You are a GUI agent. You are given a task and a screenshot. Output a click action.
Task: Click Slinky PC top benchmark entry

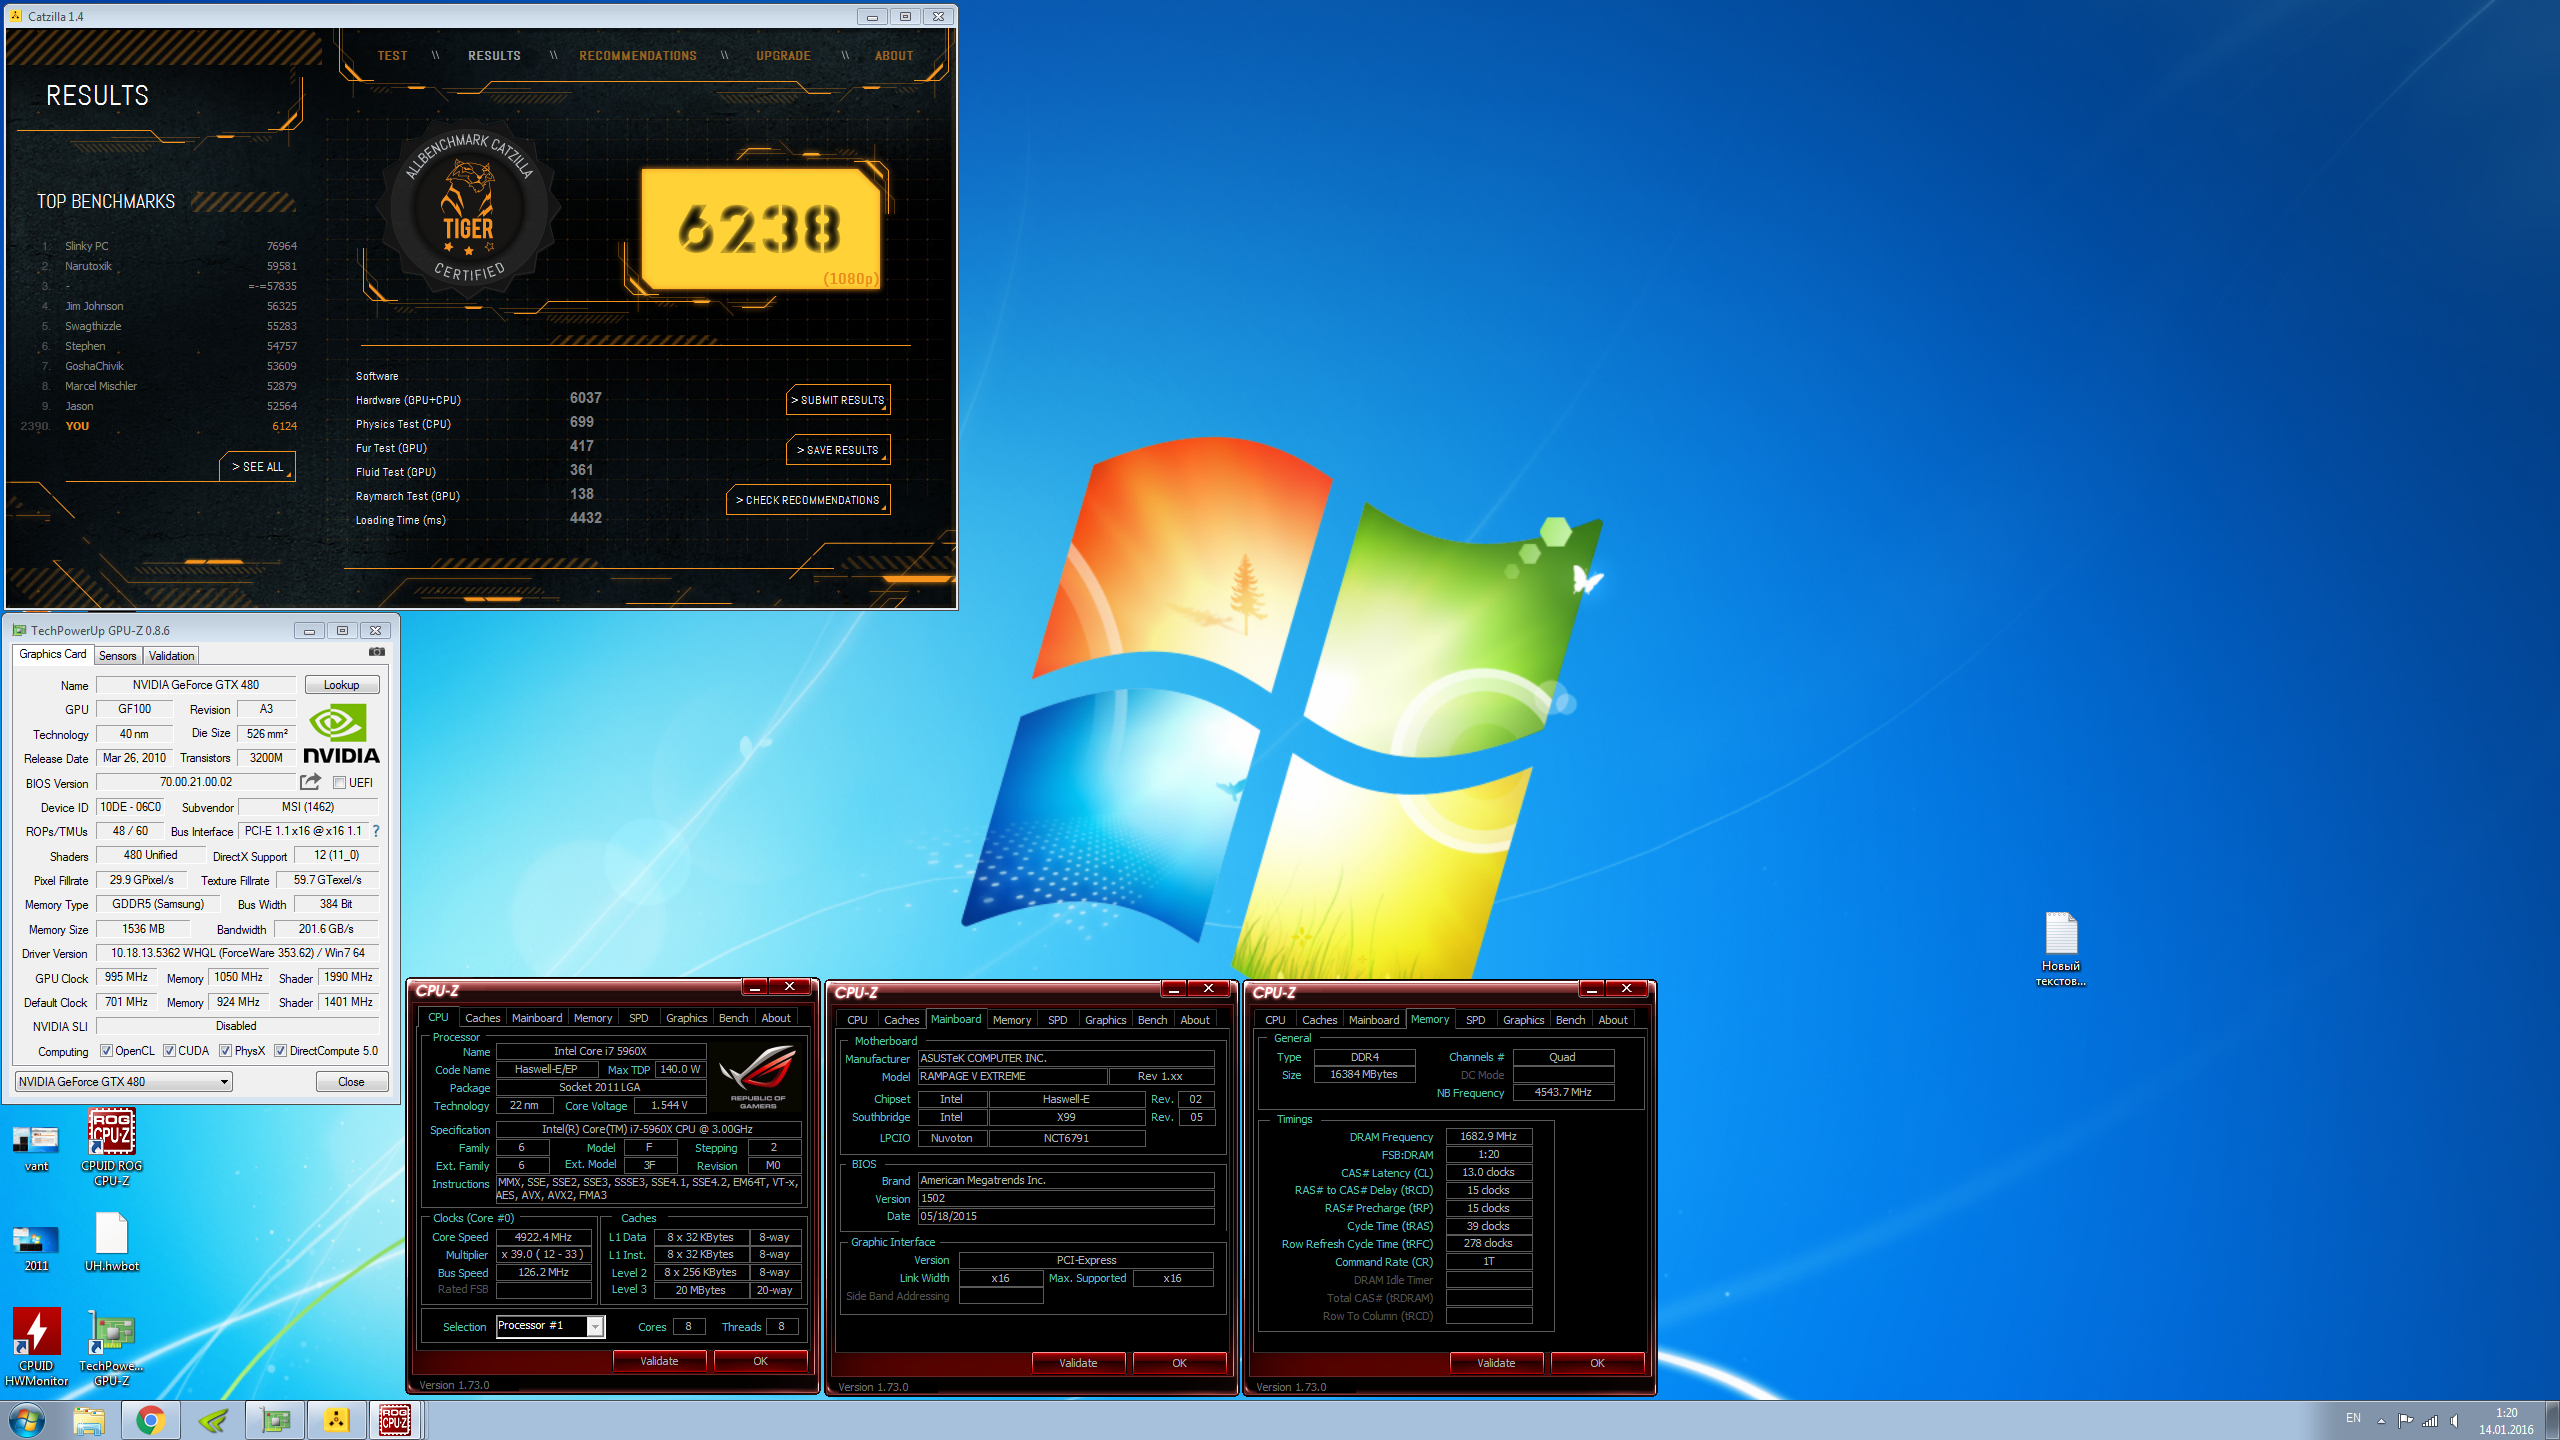(170, 246)
